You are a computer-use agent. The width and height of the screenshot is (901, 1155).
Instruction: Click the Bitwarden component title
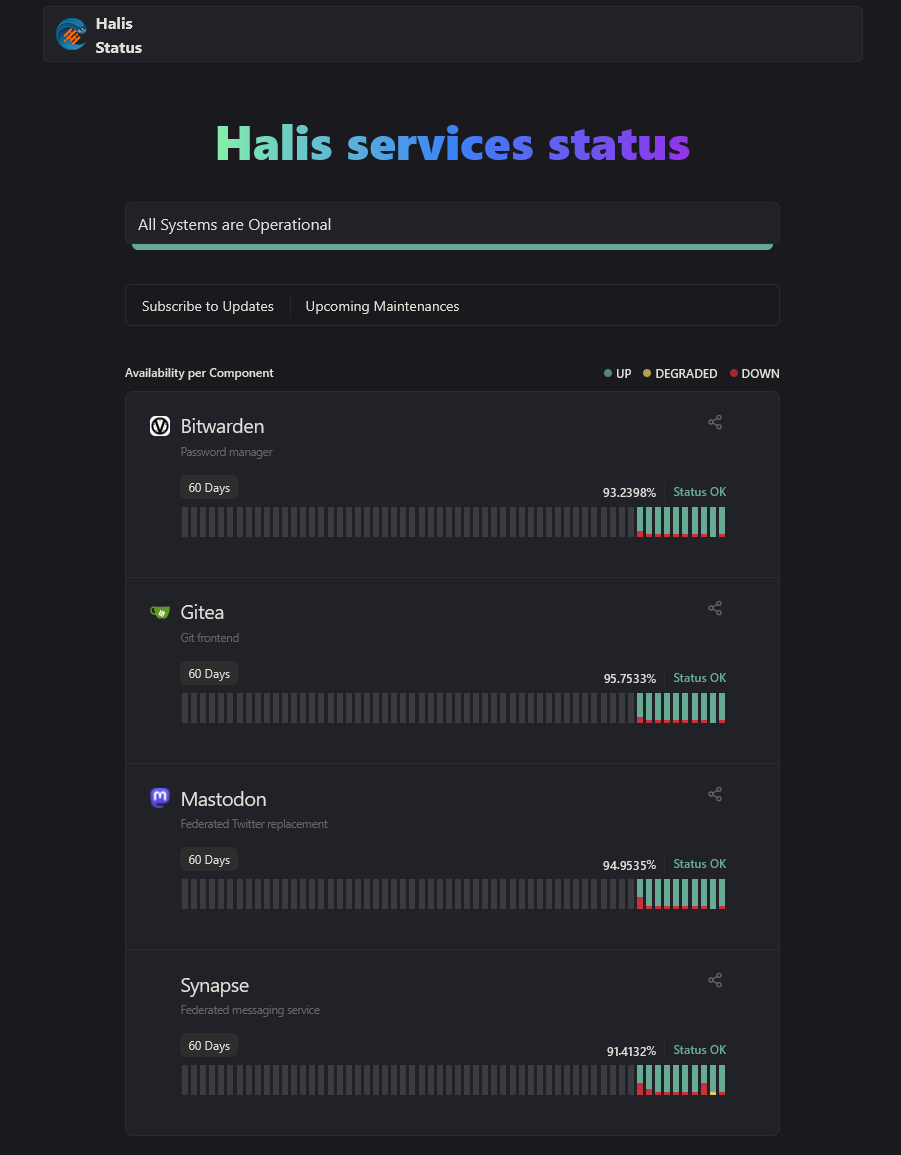point(222,426)
